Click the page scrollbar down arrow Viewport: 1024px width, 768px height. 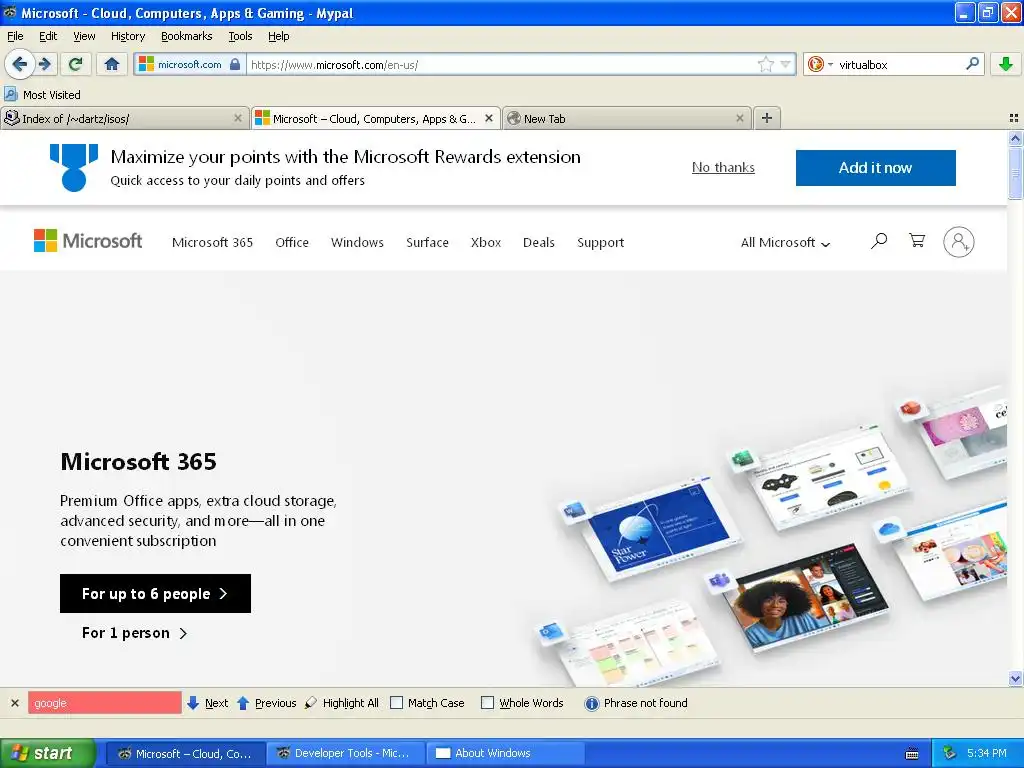[1015, 679]
